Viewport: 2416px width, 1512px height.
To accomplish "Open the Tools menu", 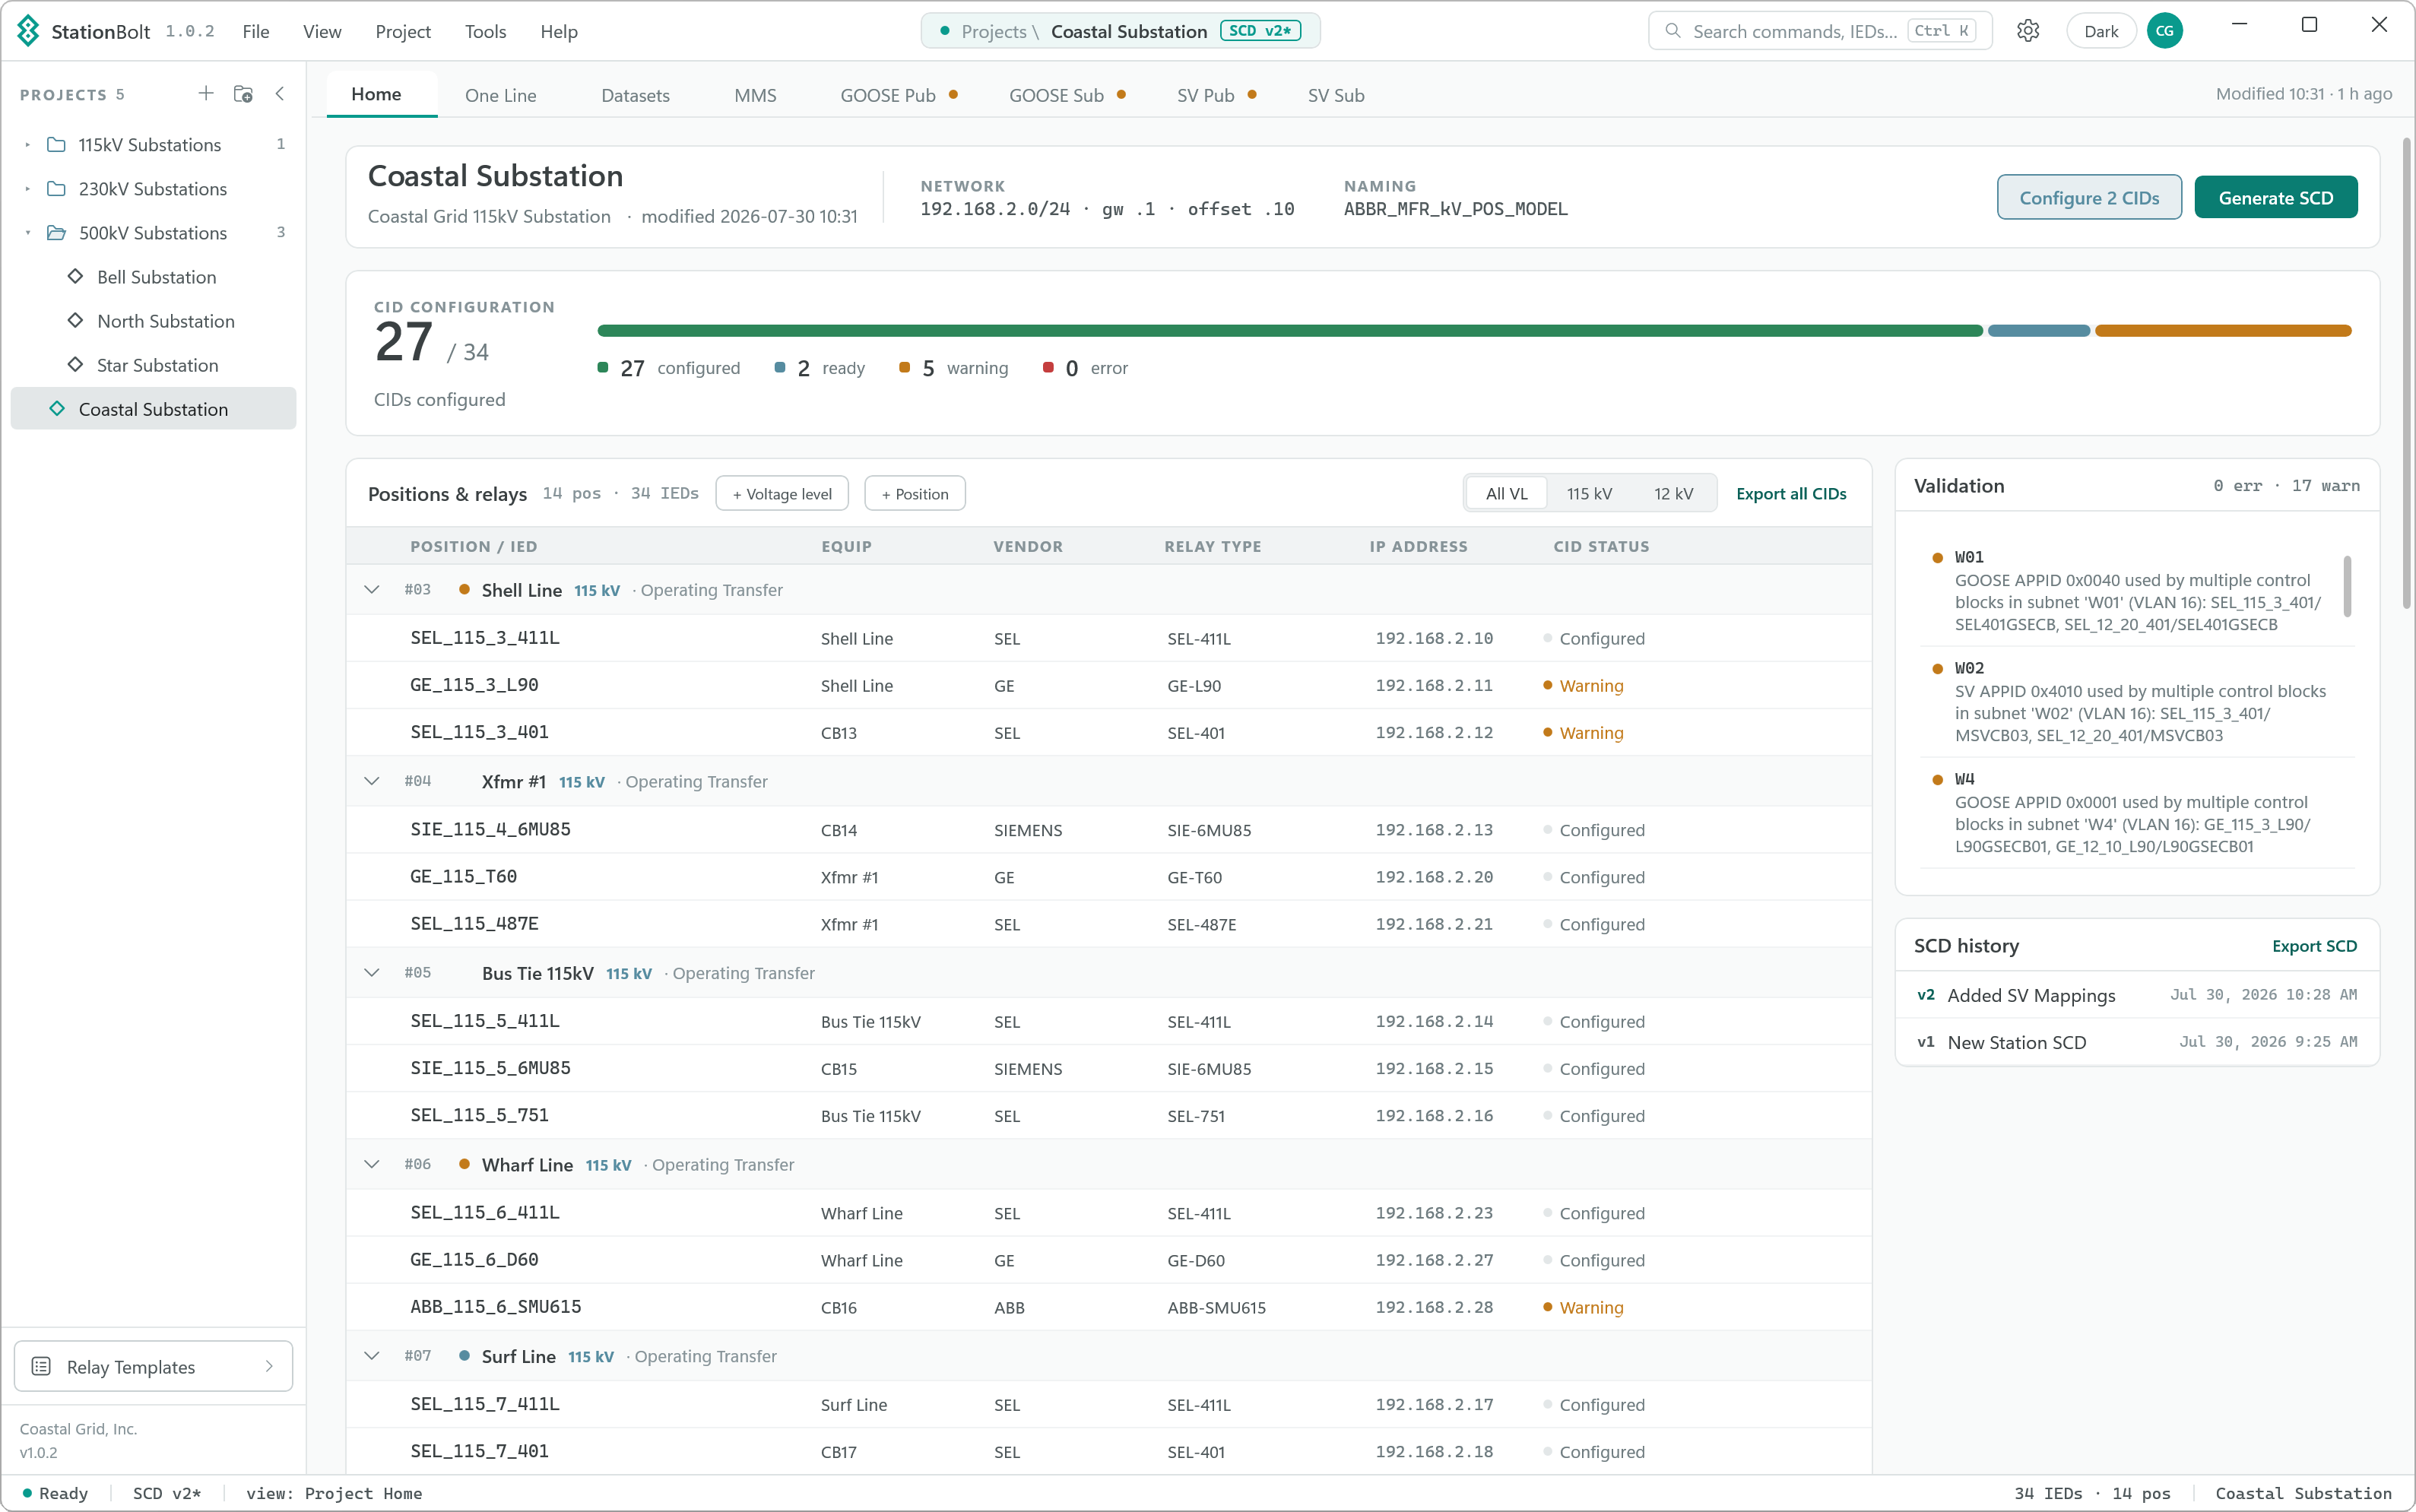I will (485, 31).
